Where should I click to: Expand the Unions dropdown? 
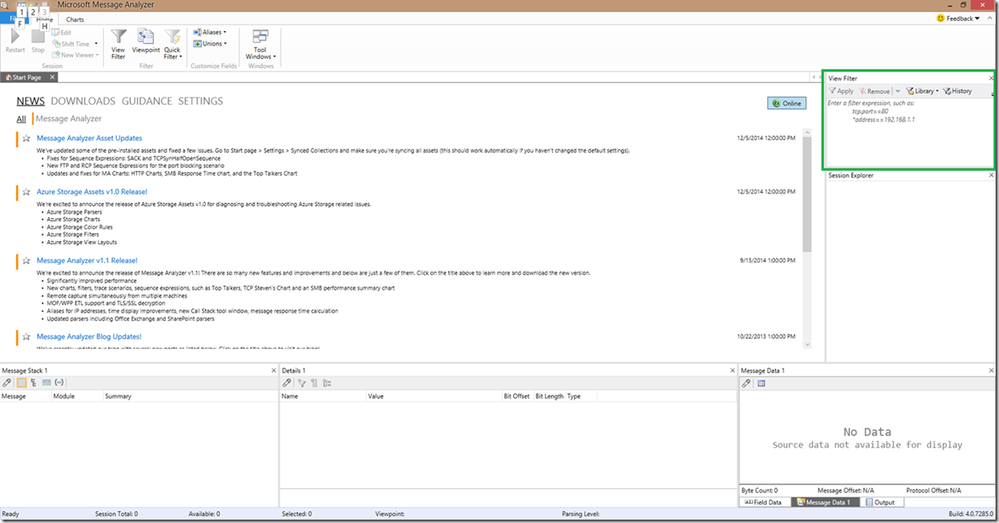pyautogui.click(x=210, y=44)
